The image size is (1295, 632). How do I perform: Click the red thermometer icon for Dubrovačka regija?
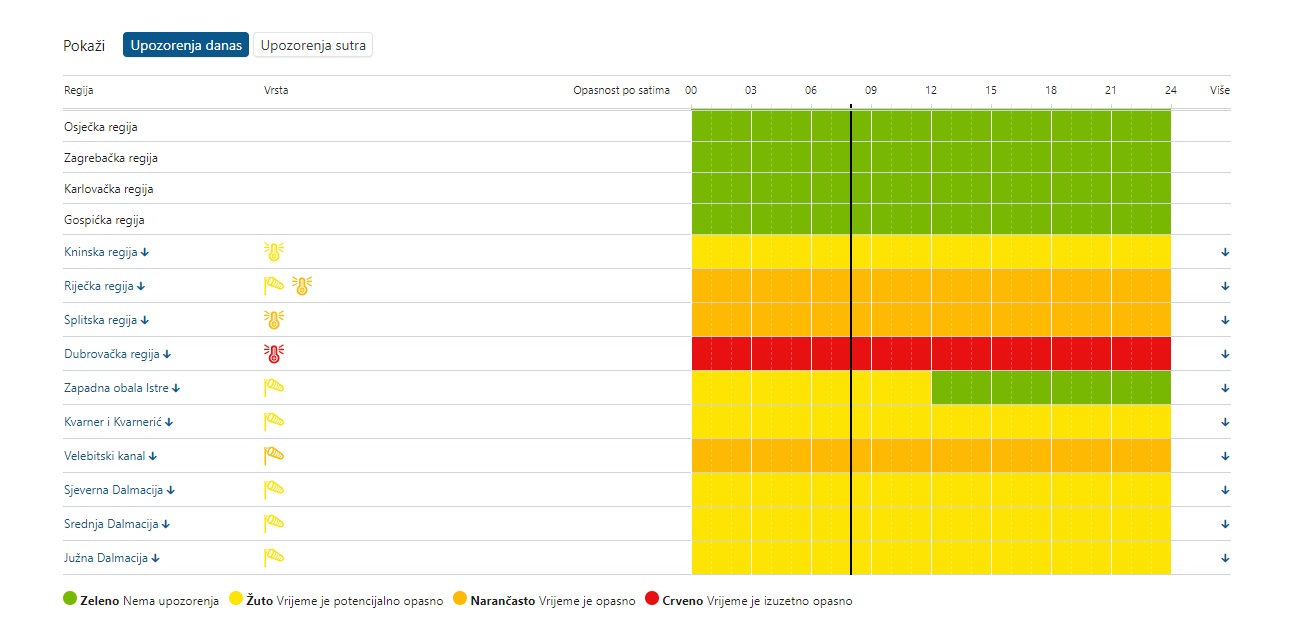(273, 354)
